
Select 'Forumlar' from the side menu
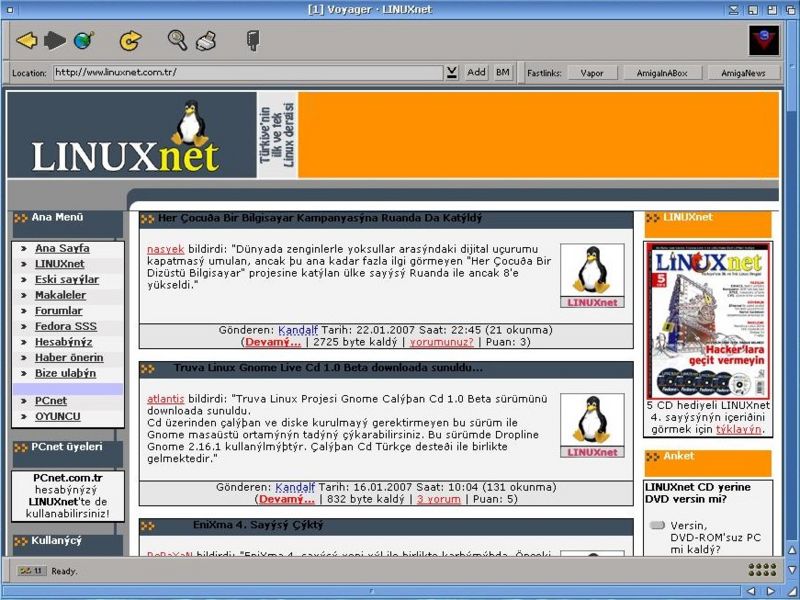tap(59, 310)
